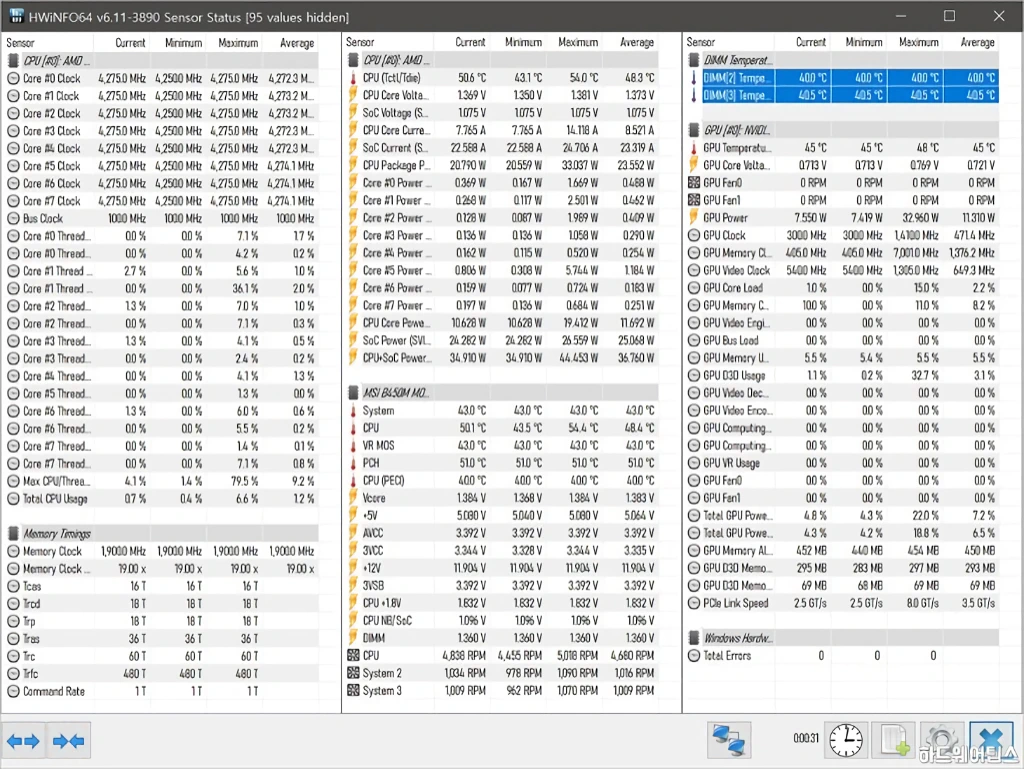Select the CPU Package Power row
This screenshot has height=769, width=1024.
click(x=396, y=166)
